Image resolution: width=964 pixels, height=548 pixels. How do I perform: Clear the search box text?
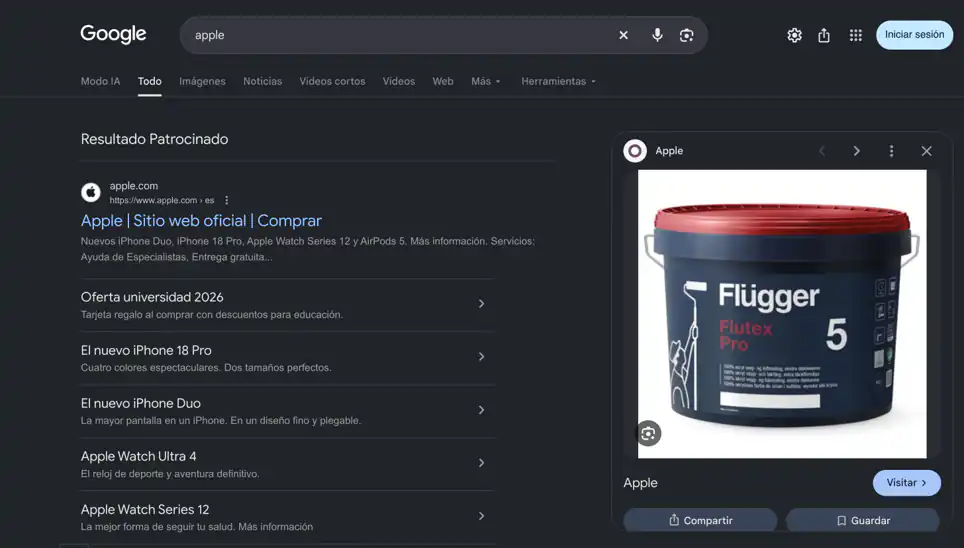(623, 35)
